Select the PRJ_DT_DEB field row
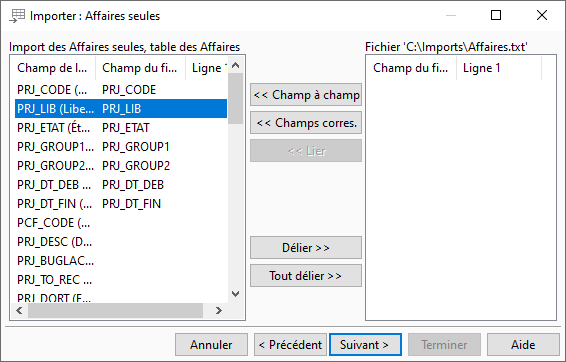Viewport: 566px width, 362px height. pyautogui.click(x=121, y=185)
